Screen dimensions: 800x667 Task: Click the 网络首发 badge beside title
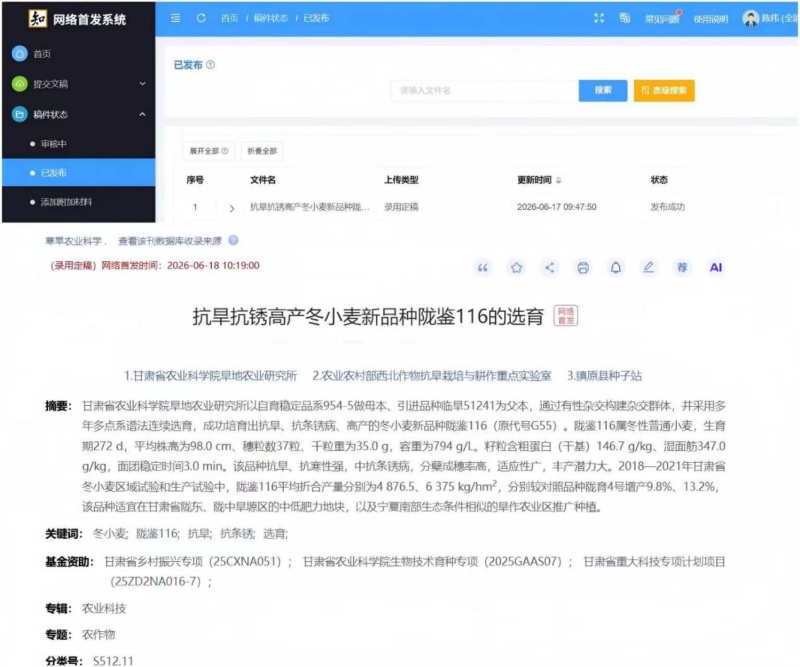566,316
